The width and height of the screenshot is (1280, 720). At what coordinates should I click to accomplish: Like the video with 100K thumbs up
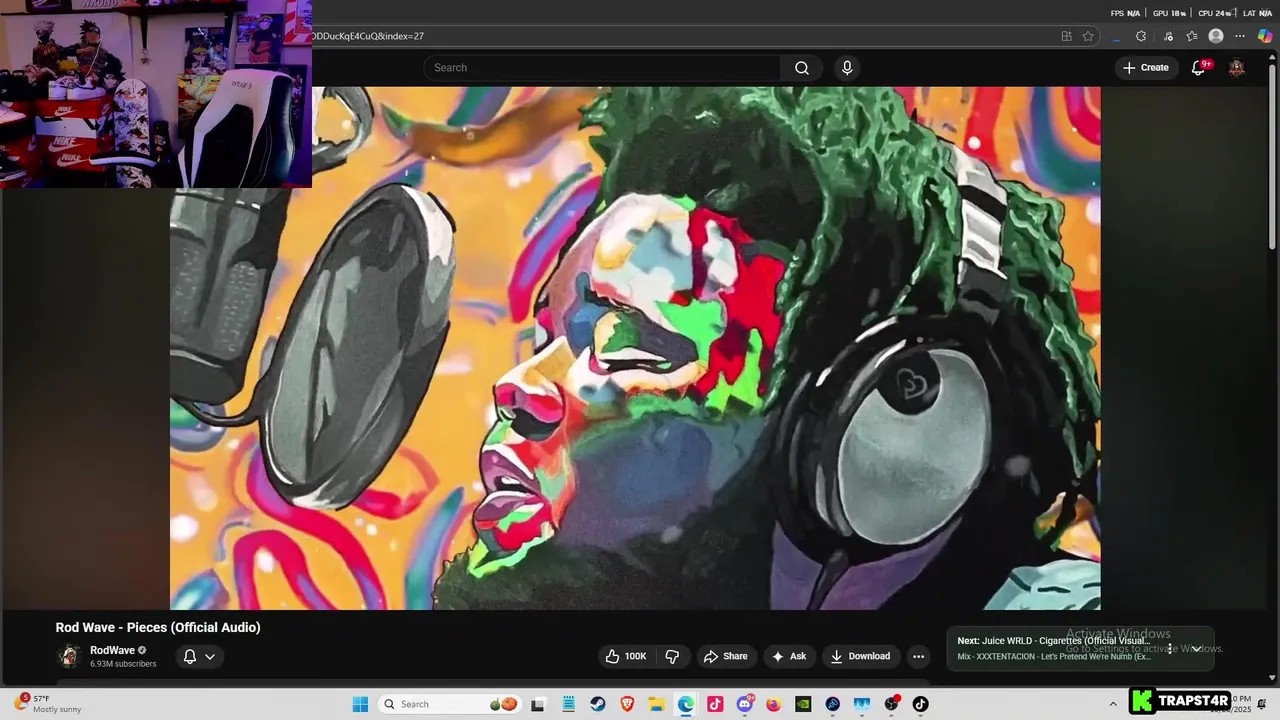click(x=625, y=656)
